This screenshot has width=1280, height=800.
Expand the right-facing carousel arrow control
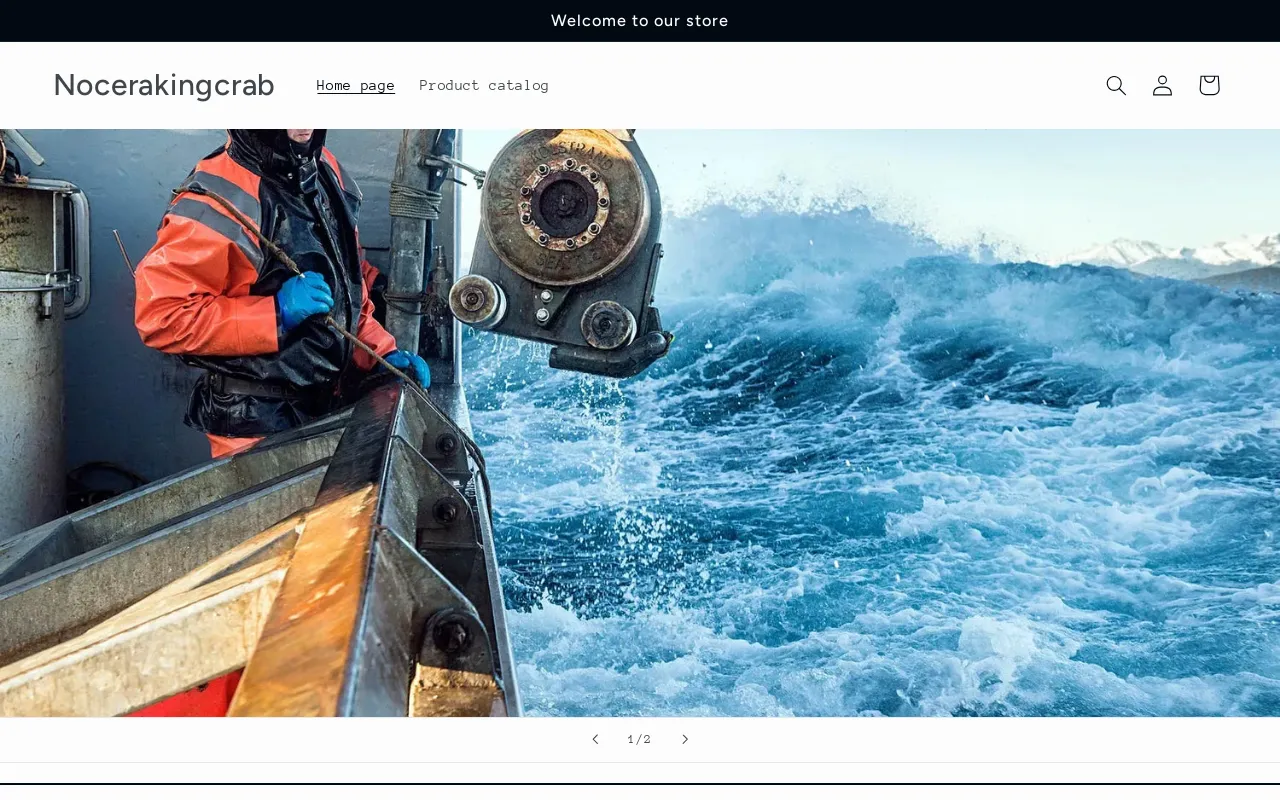685,739
